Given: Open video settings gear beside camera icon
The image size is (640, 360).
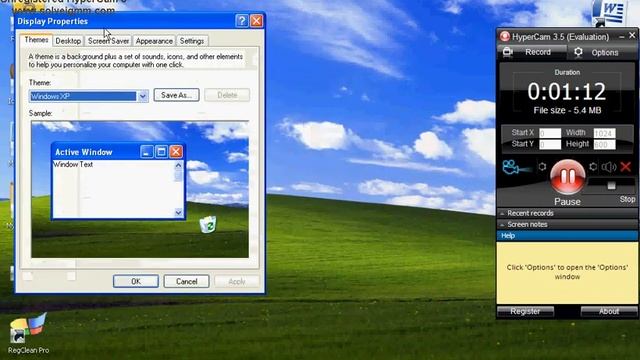Looking at the screenshot, I should coord(542,167).
